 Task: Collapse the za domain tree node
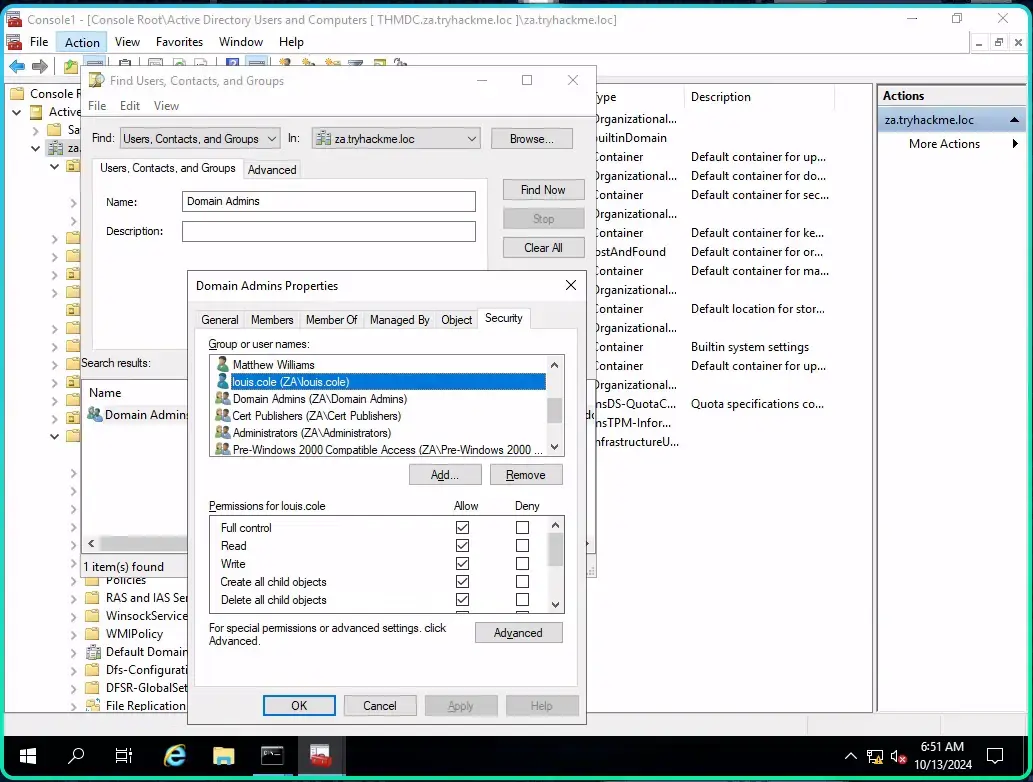coord(36,149)
